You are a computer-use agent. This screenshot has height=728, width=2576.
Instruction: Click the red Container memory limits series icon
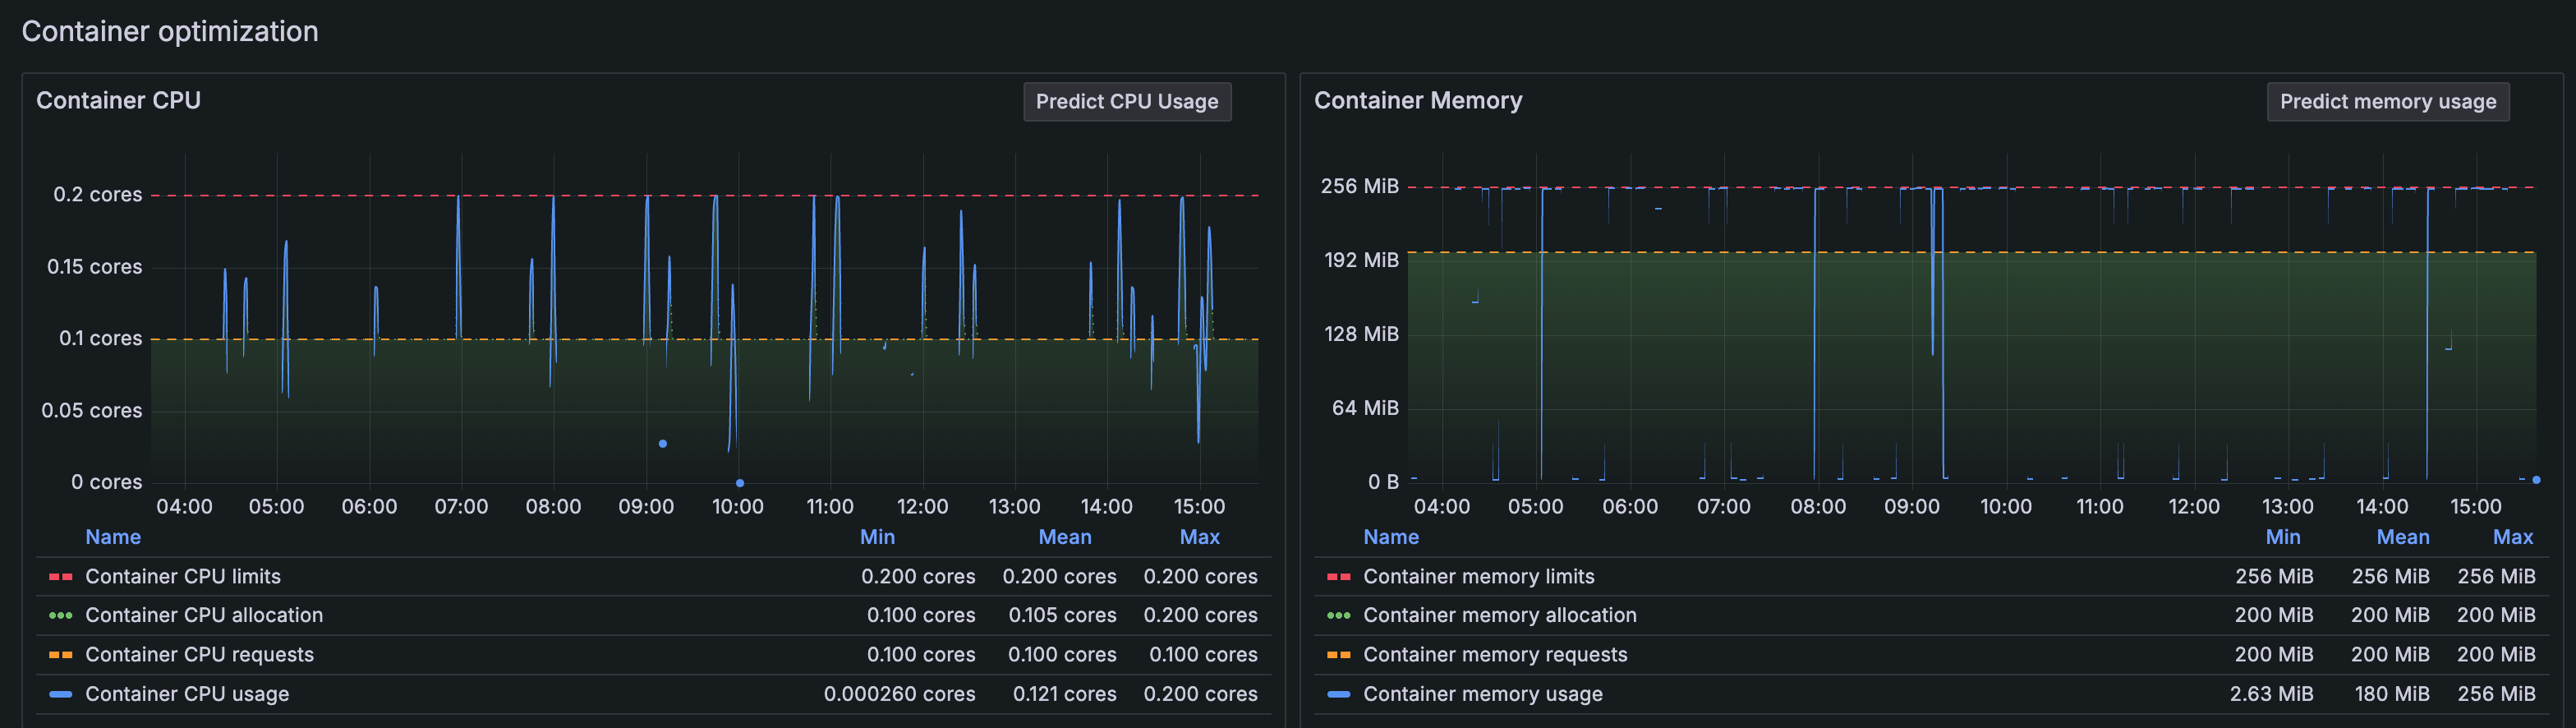[1338, 577]
